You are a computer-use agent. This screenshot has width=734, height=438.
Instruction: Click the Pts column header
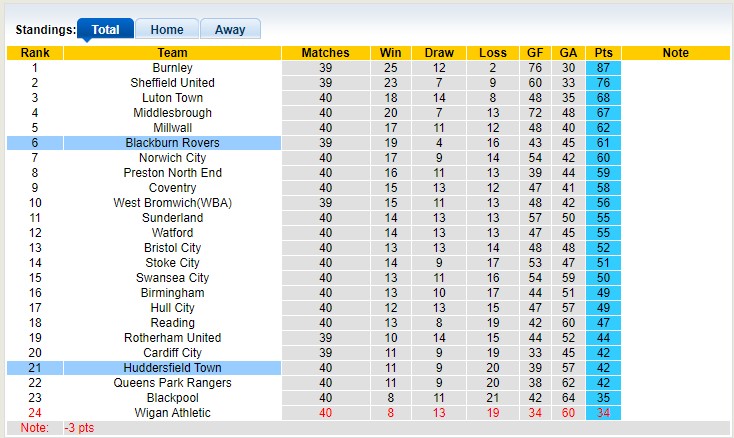[603, 53]
